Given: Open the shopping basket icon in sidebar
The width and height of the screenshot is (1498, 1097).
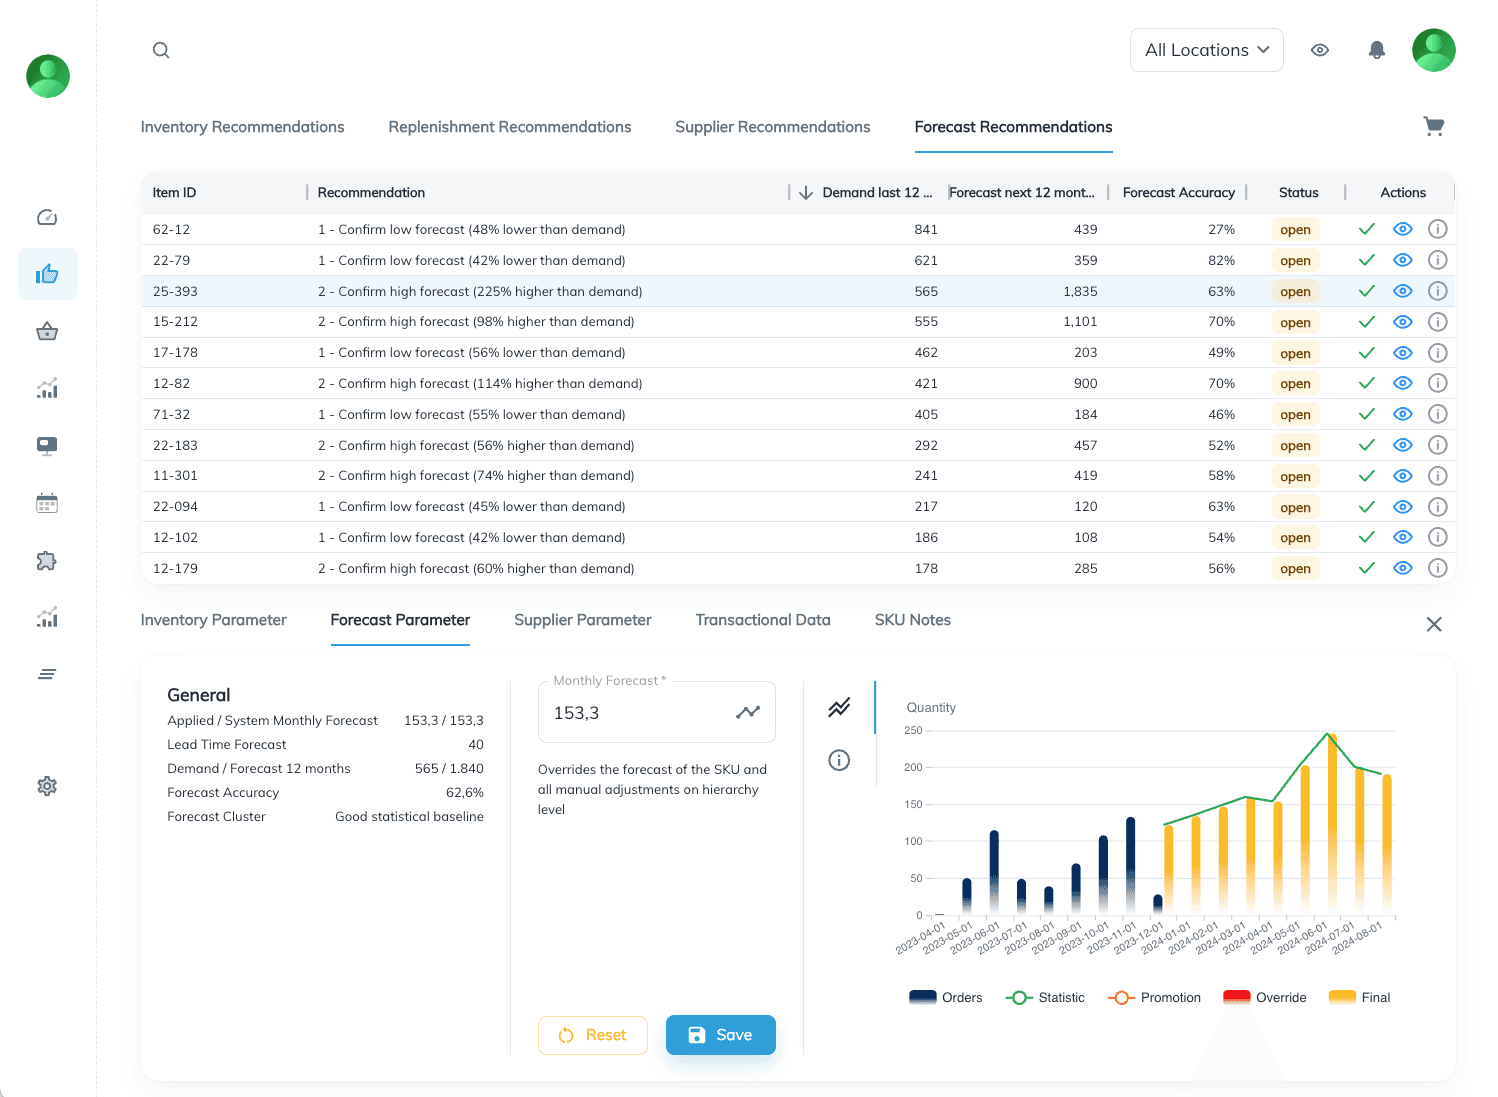Looking at the screenshot, I should (x=47, y=331).
